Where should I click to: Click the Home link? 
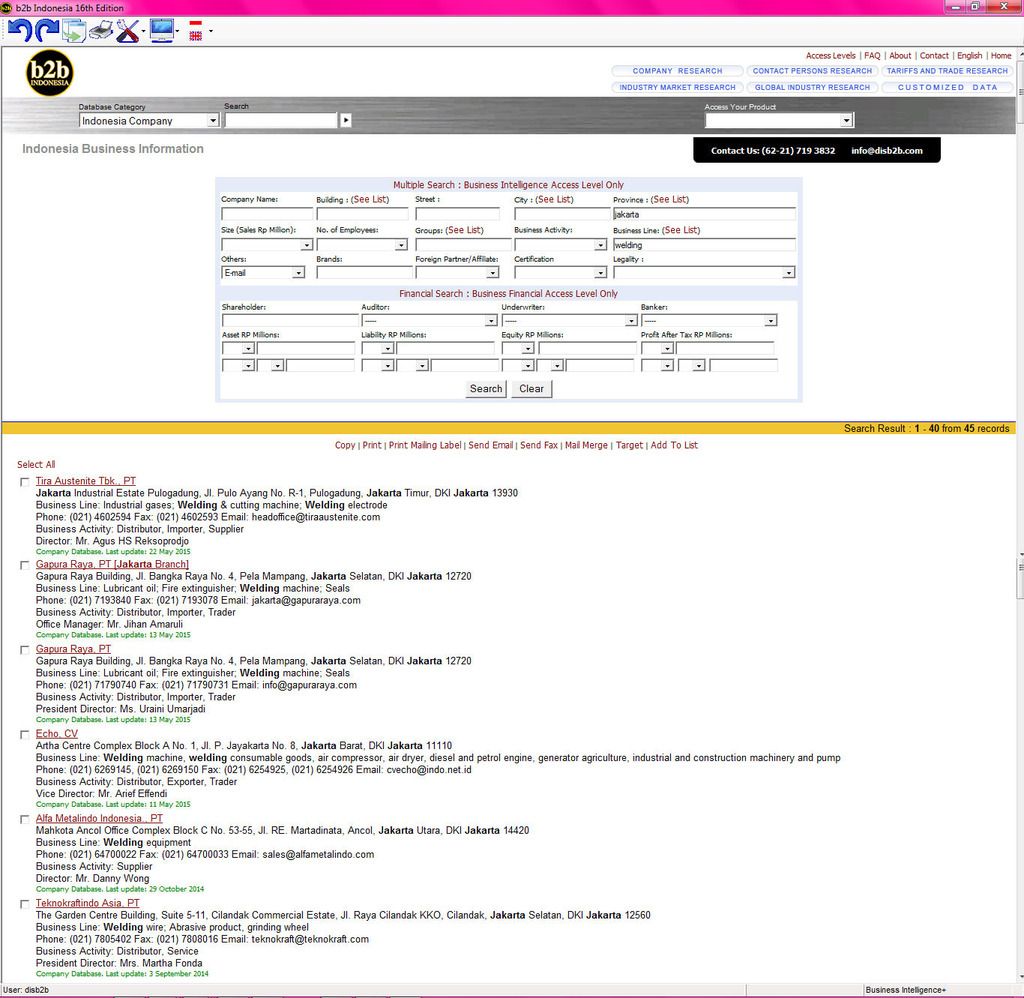tap(1000, 56)
